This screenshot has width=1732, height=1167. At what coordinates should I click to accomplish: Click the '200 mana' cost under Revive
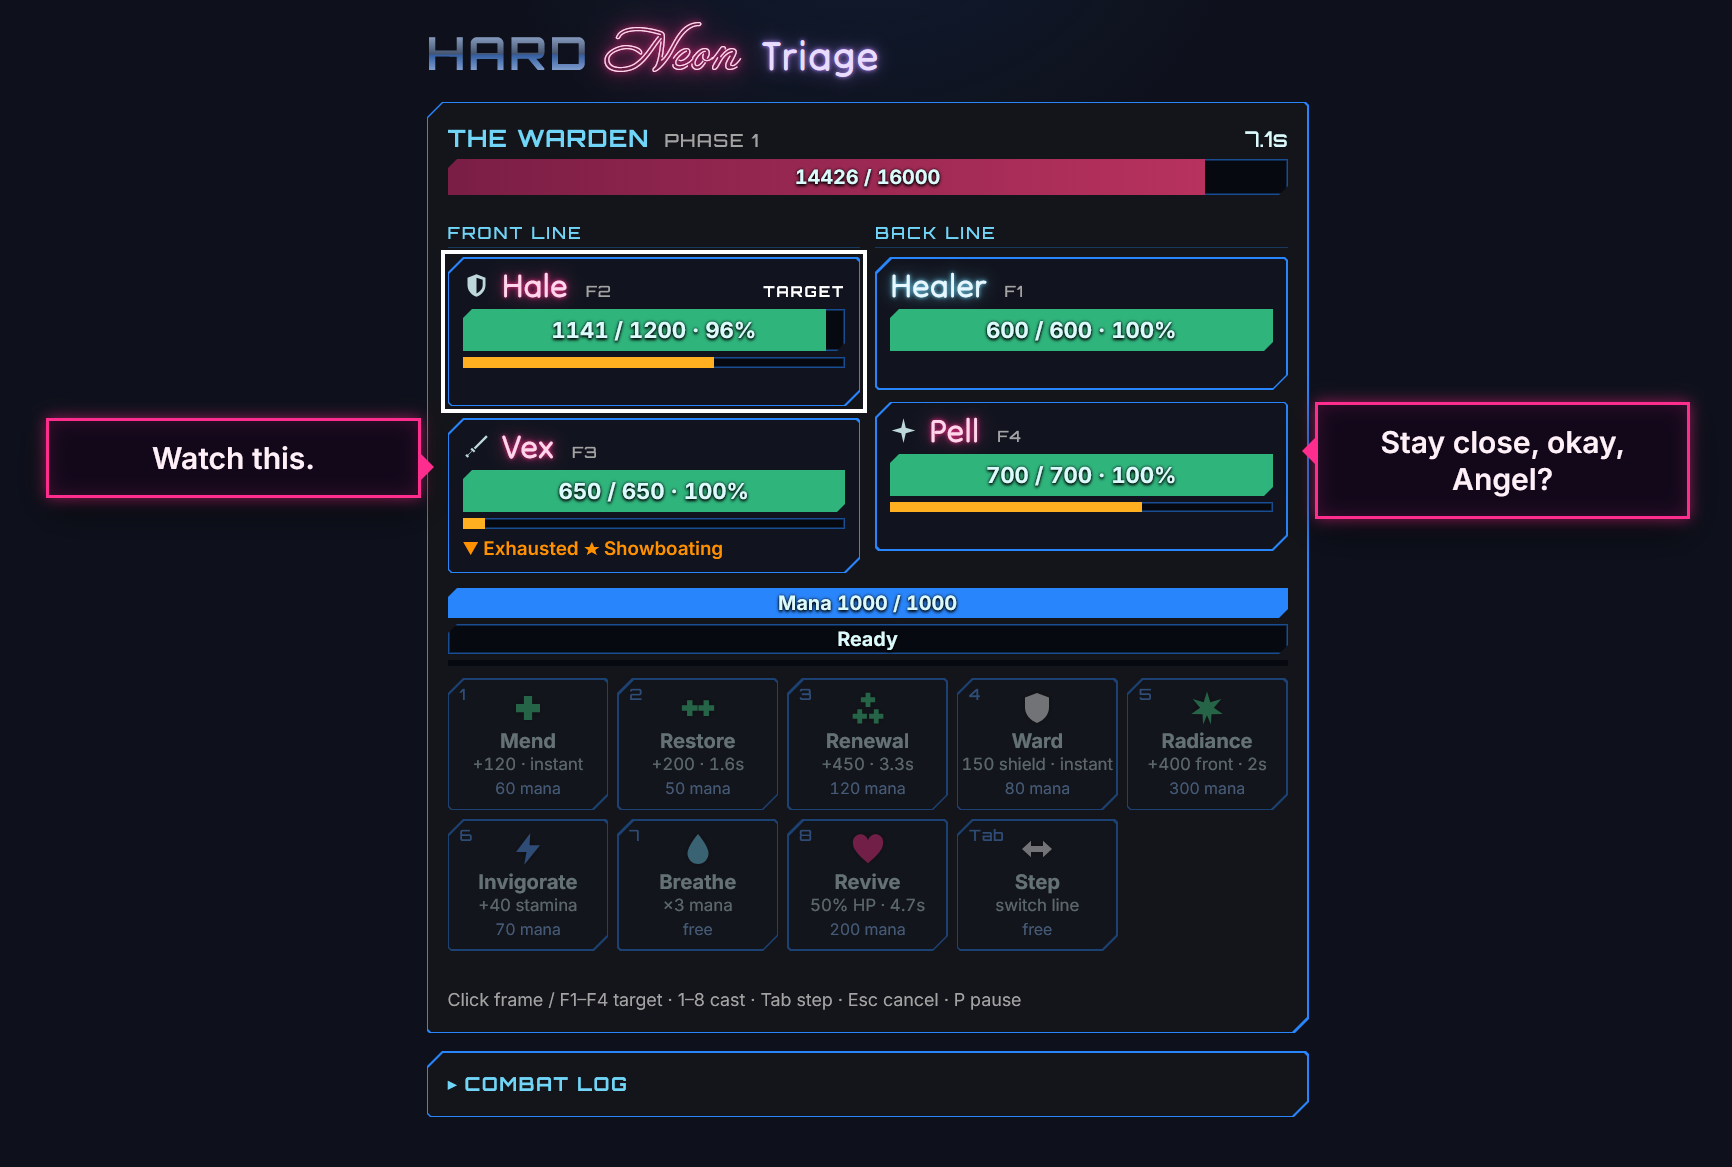point(867,930)
